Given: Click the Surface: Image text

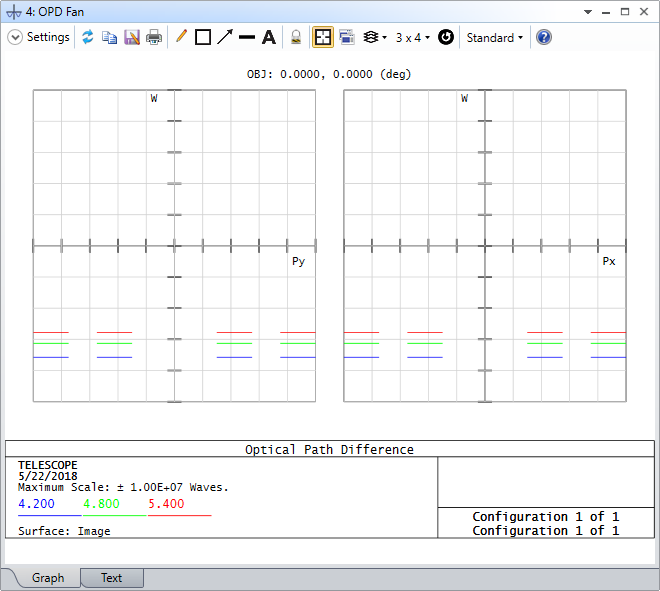Looking at the screenshot, I should 64,531.
